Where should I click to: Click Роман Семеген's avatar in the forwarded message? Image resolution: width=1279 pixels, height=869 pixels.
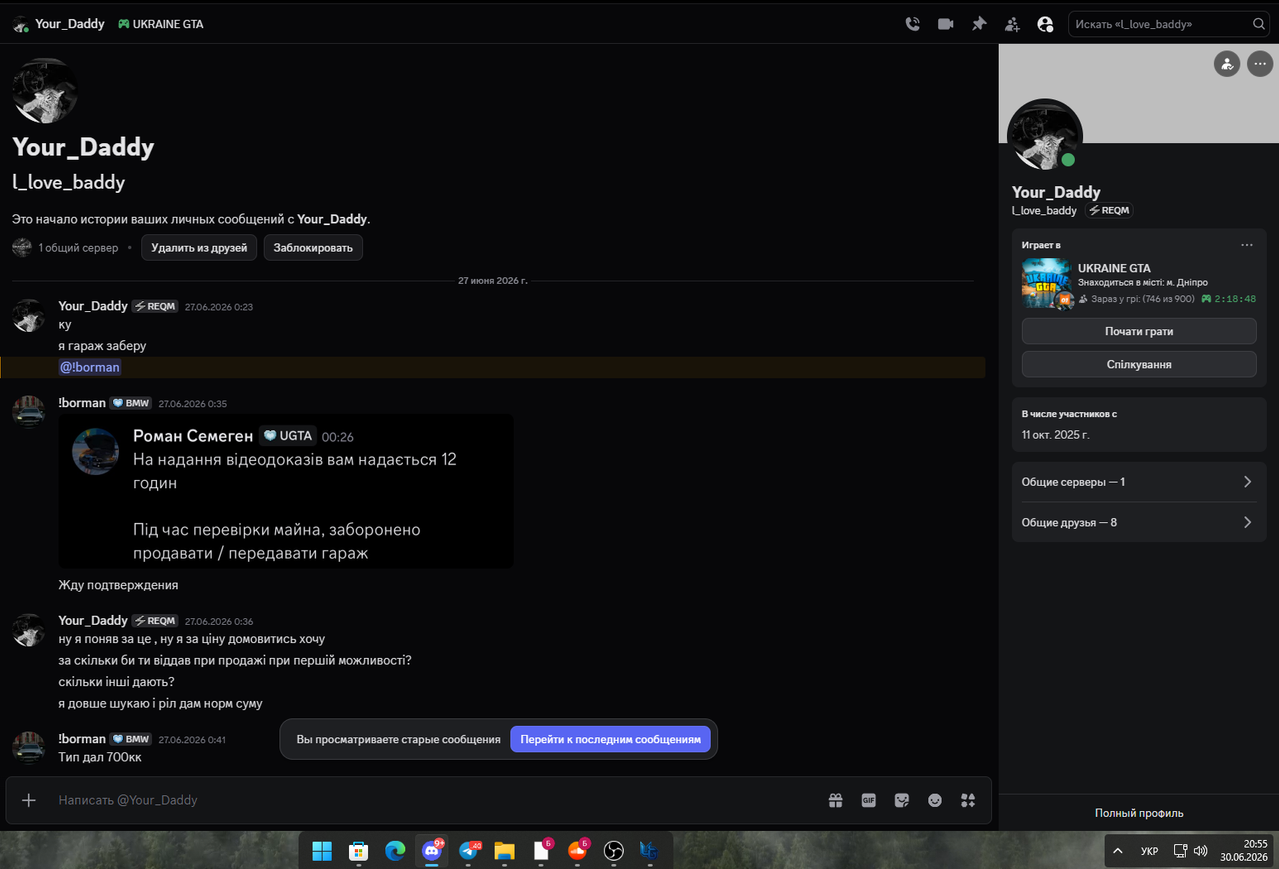click(x=95, y=451)
